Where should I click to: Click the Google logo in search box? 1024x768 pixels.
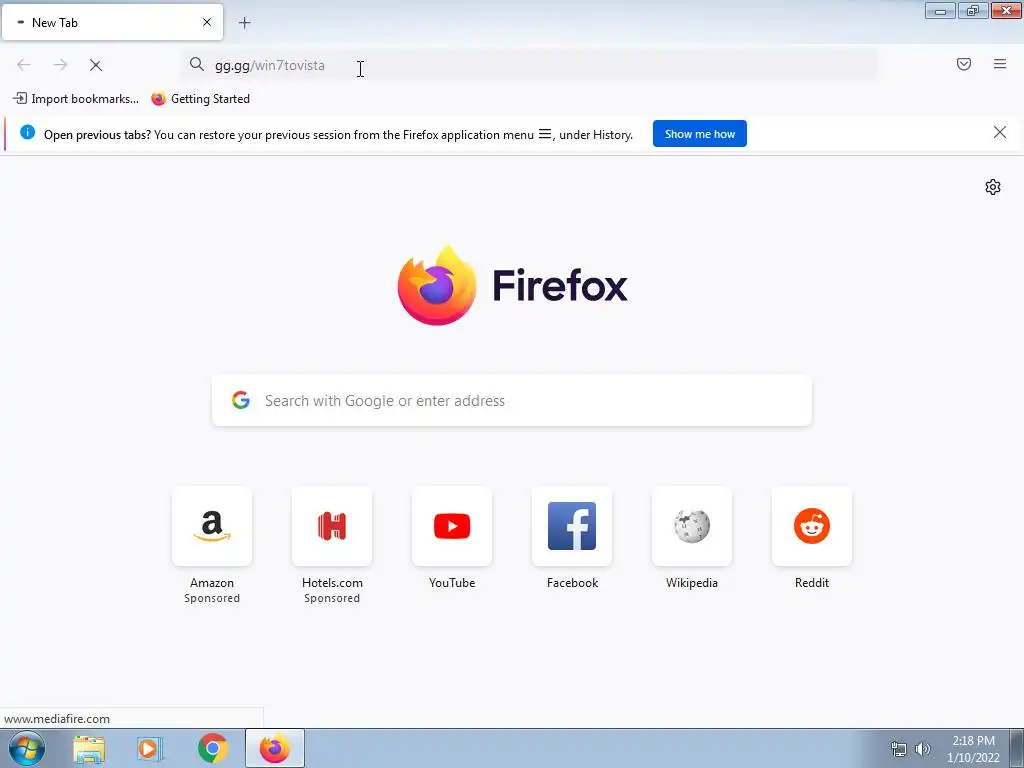[x=241, y=400]
